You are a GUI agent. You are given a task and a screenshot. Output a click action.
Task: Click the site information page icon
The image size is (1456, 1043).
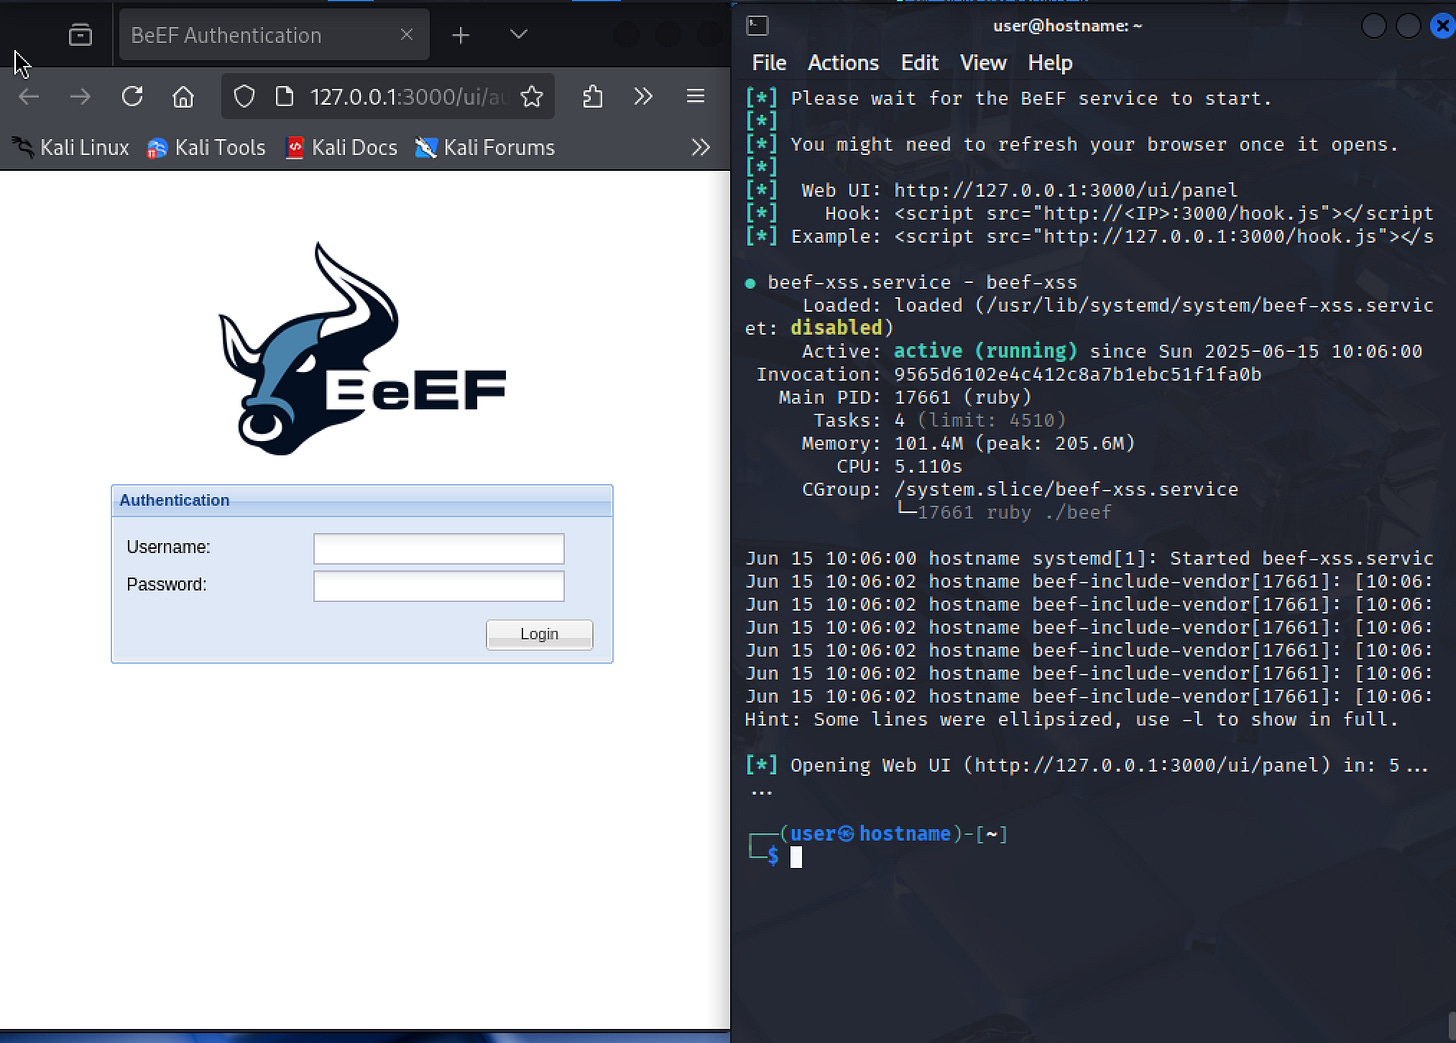(x=285, y=96)
